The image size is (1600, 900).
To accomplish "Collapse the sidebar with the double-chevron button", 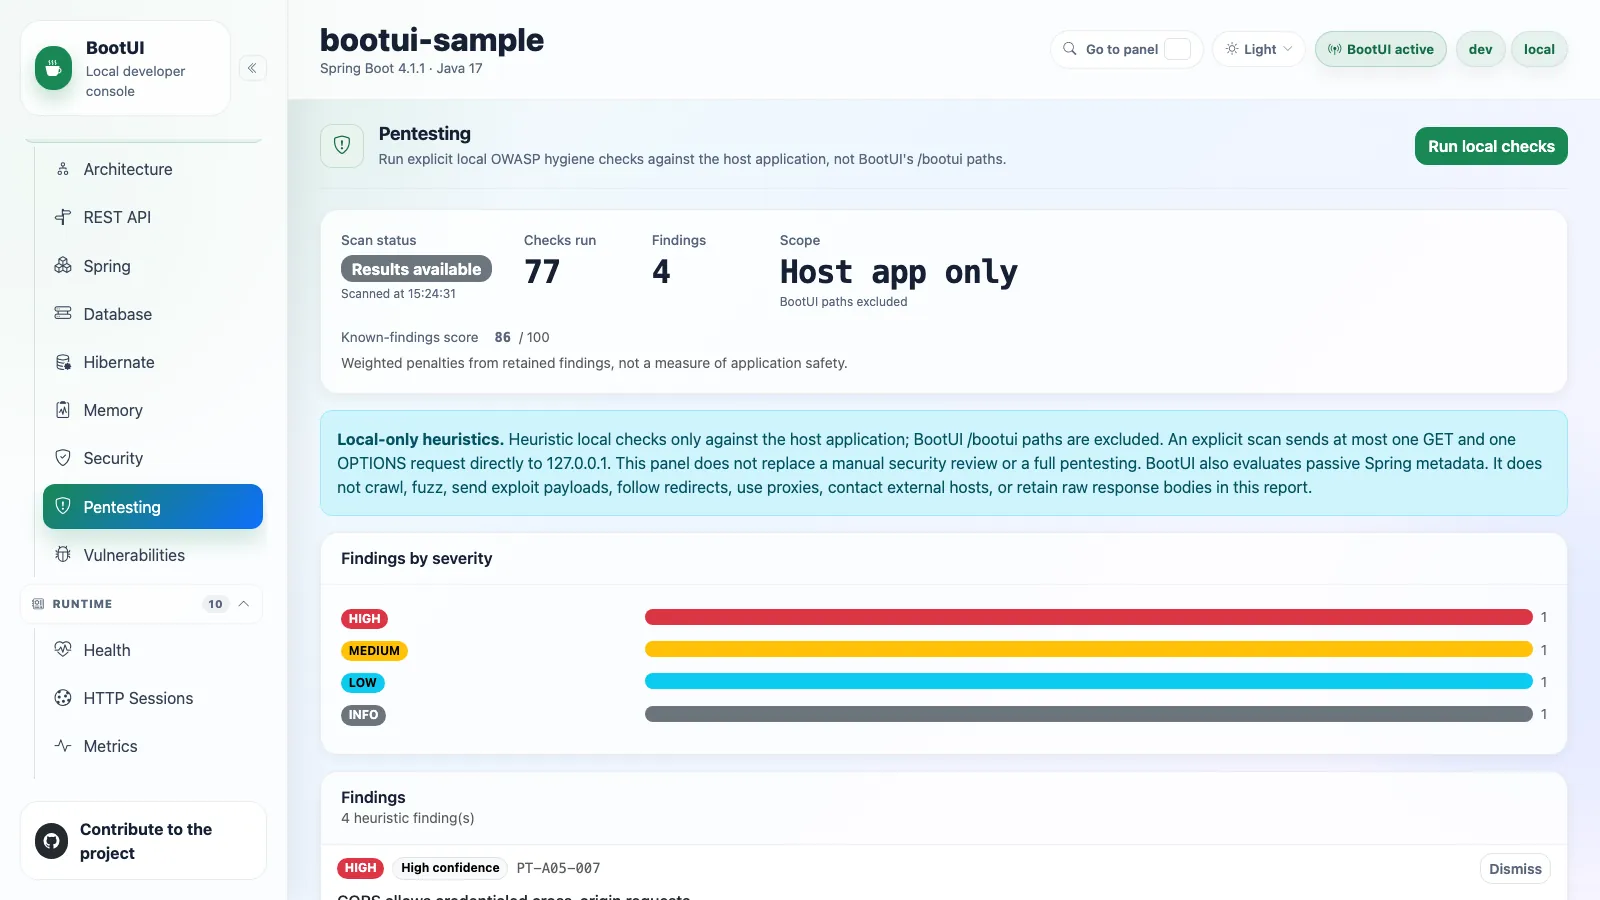I will click(252, 68).
